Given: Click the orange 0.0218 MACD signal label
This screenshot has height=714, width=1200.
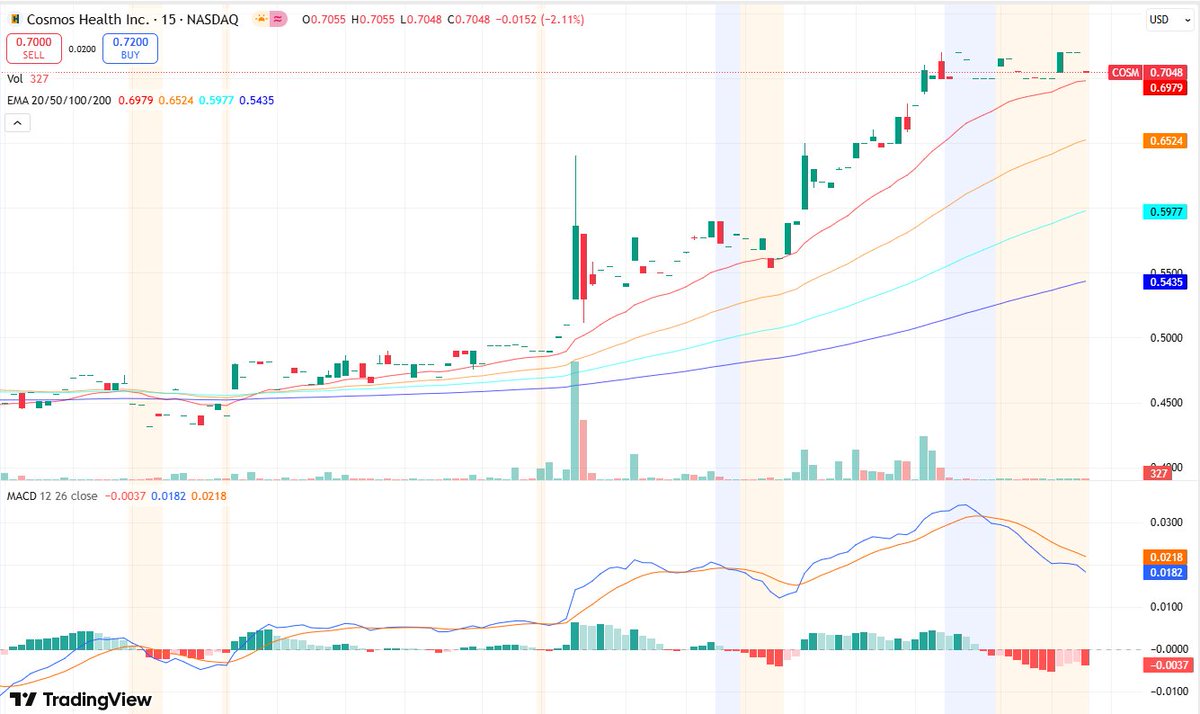Looking at the screenshot, I should 1165,555.
